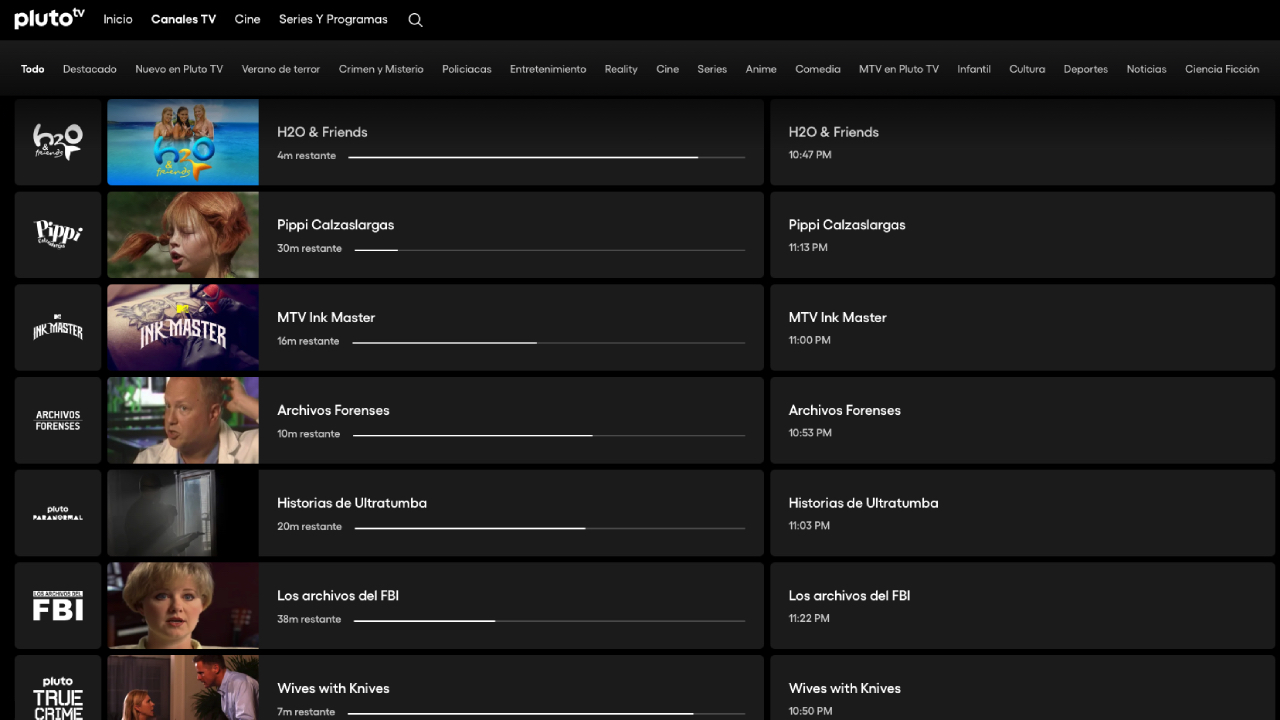Open the current Archivos Forenses program title
This screenshot has width=1280, height=720.
pyautogui.click(x=333, y=410)
